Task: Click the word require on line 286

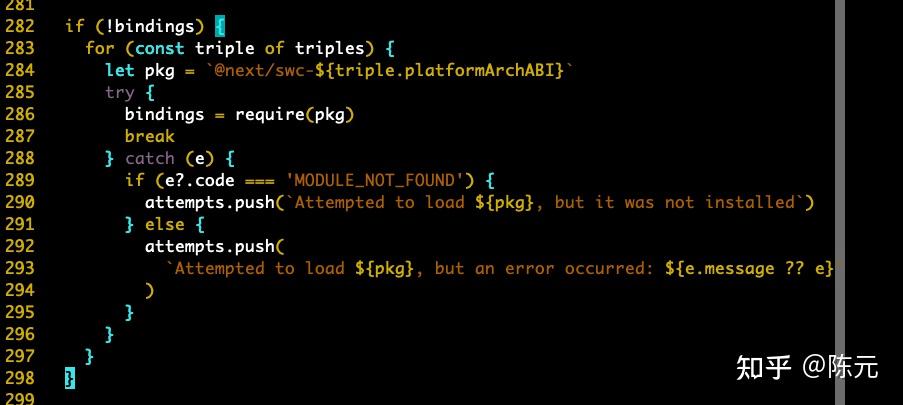Action: [x=270, y=115]
